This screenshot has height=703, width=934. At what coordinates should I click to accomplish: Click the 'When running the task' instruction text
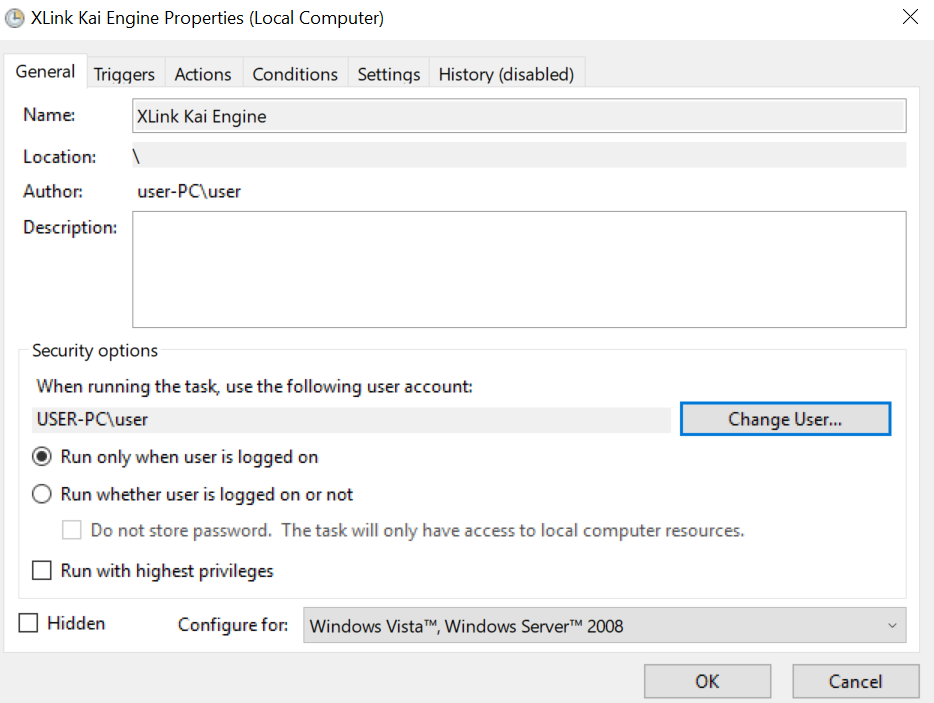coord(254,386)
